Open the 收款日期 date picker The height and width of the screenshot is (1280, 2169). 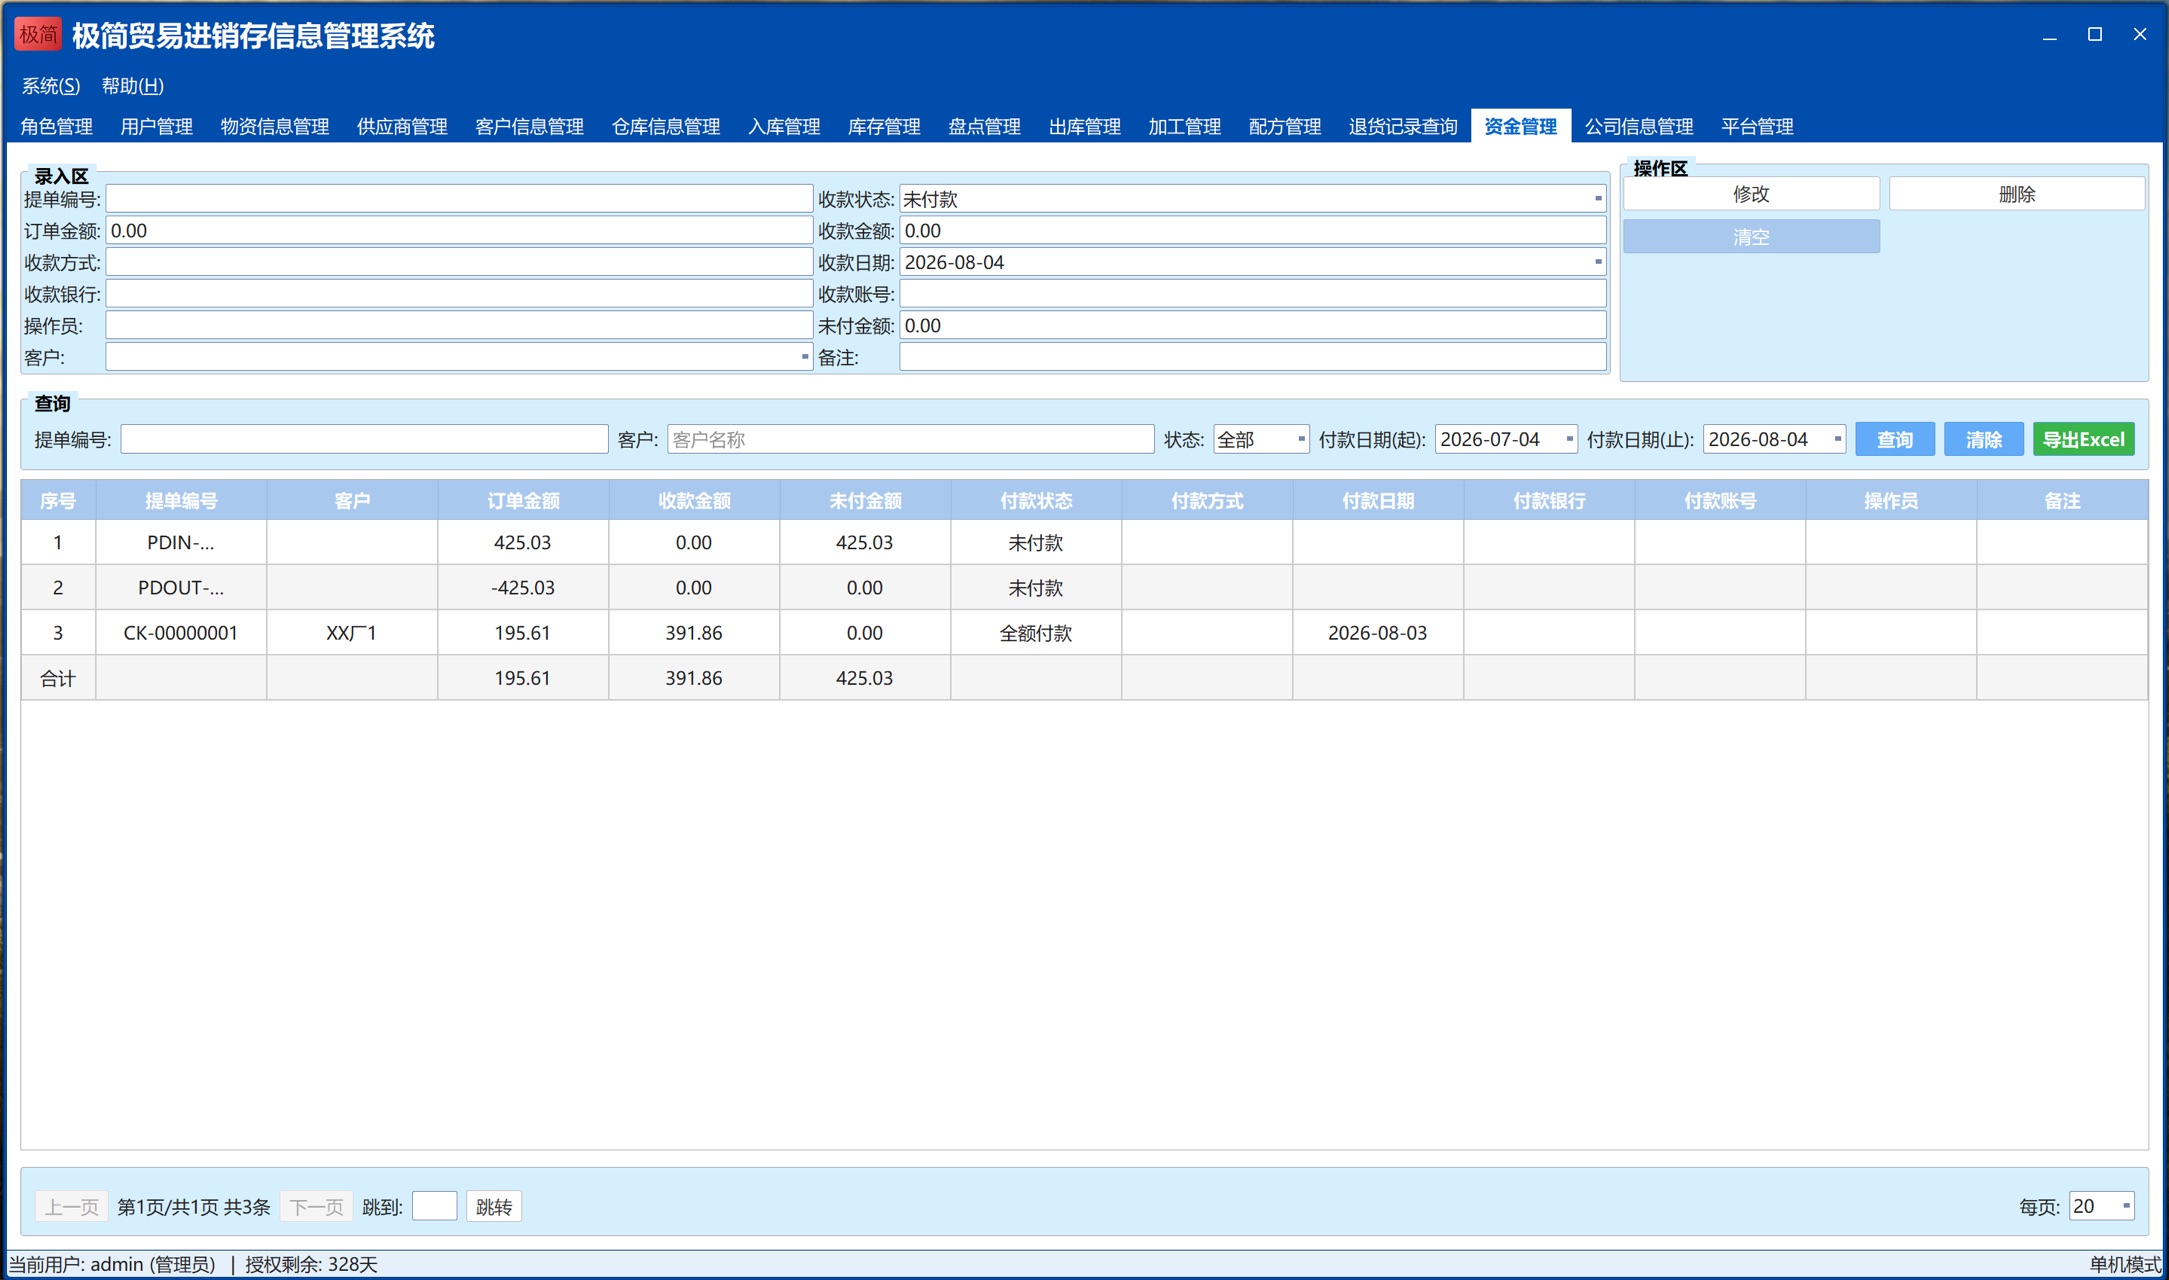tap(1597, 262)
